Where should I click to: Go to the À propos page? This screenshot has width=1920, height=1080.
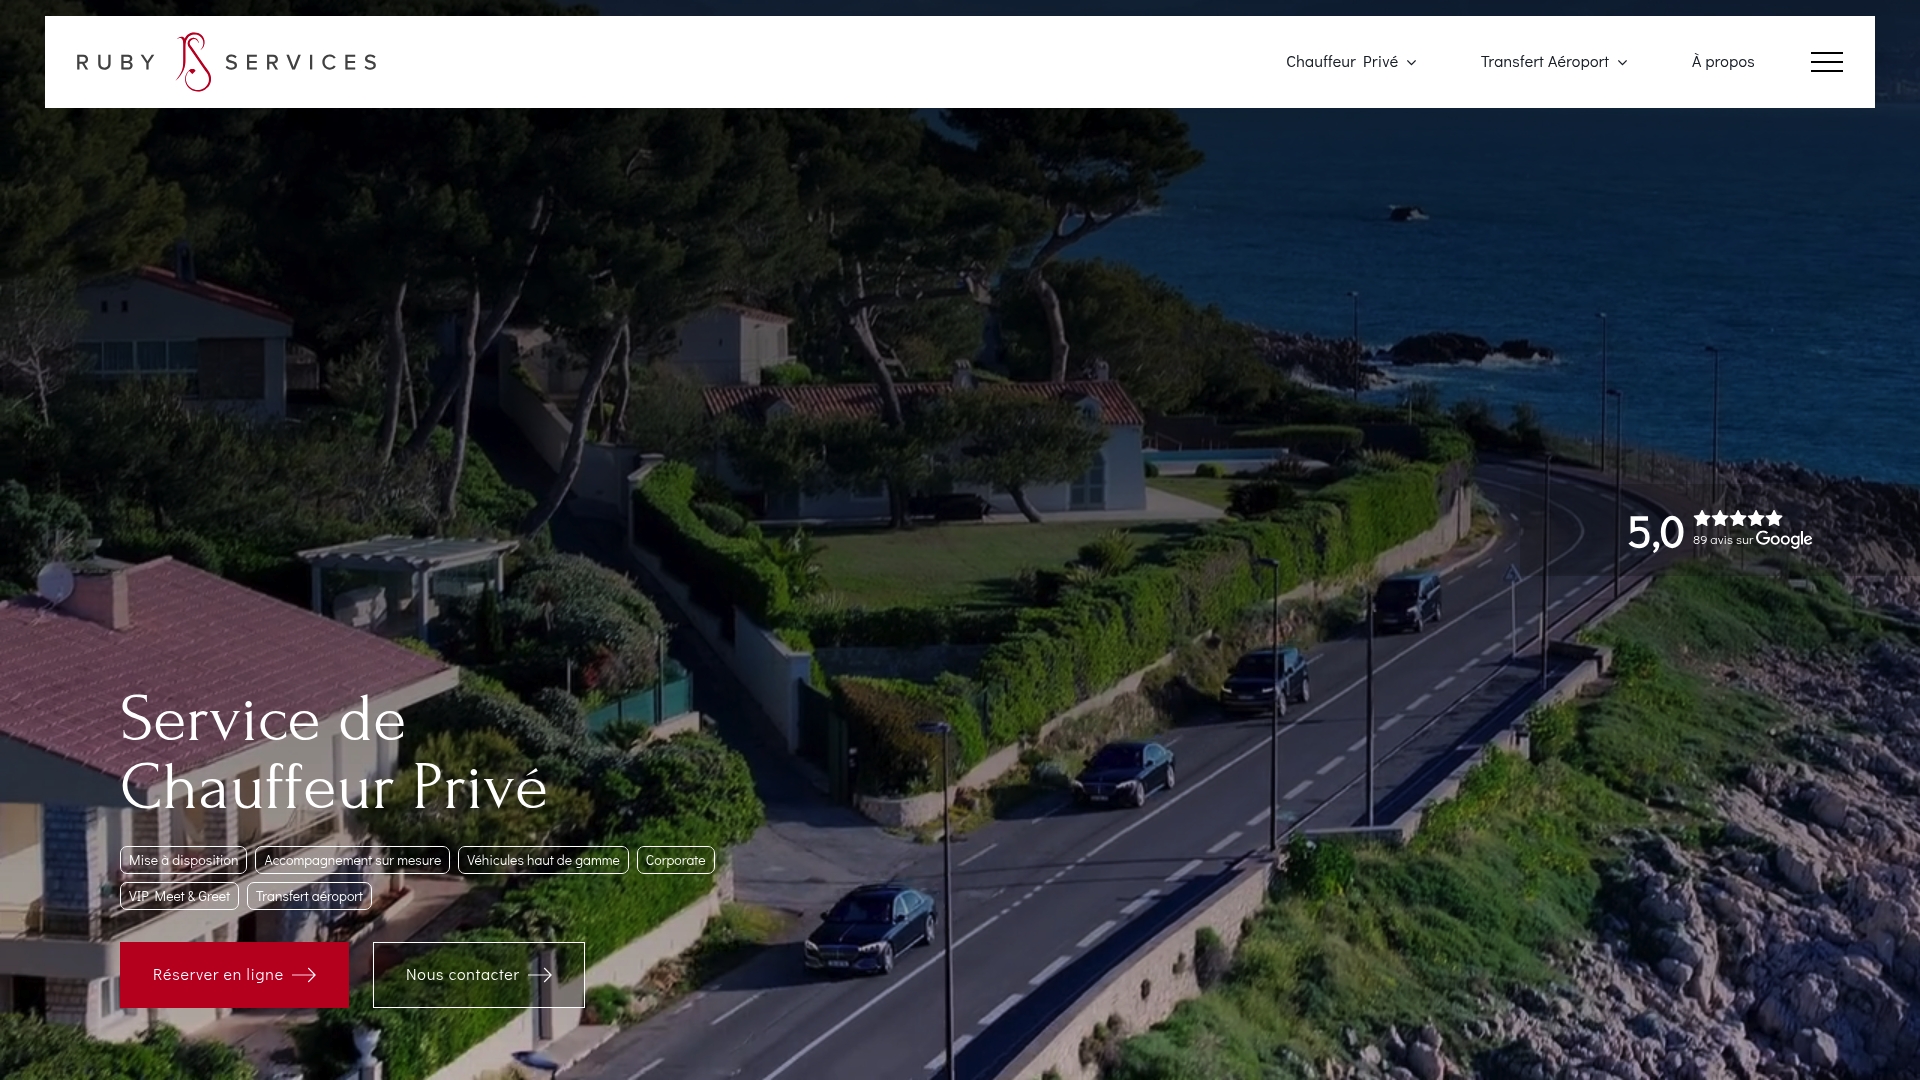coord(1723,62)
